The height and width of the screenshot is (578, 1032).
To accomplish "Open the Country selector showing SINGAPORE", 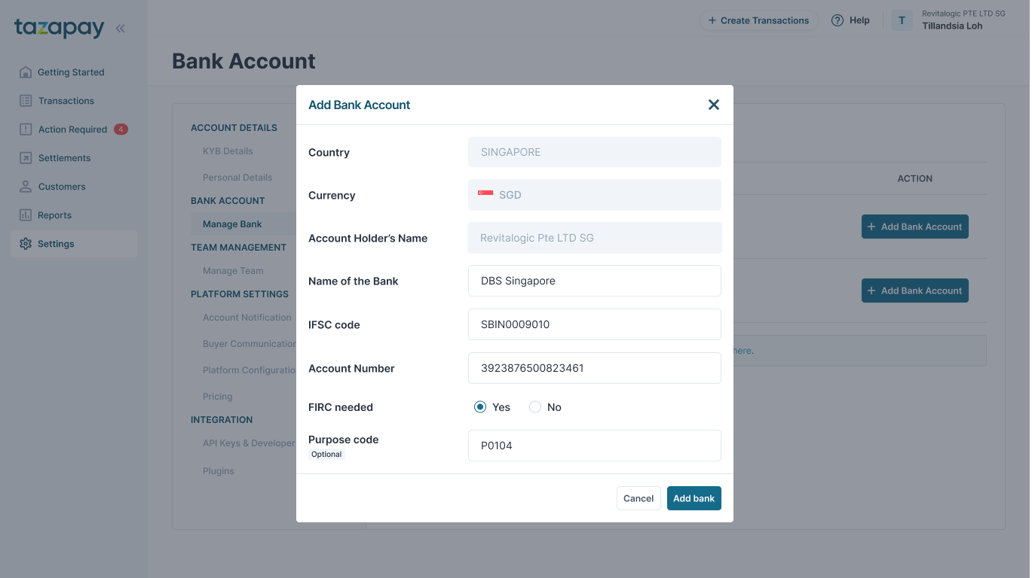I will (594, 152).
